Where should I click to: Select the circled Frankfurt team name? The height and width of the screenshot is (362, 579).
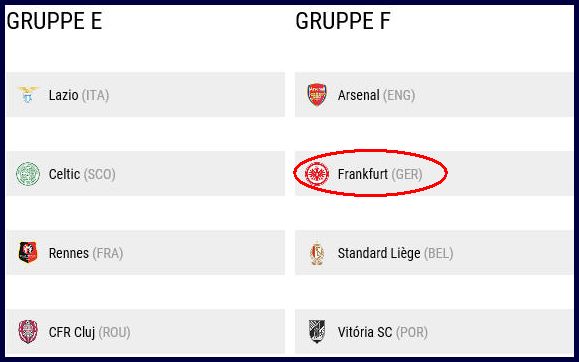[x=363, y=174]
